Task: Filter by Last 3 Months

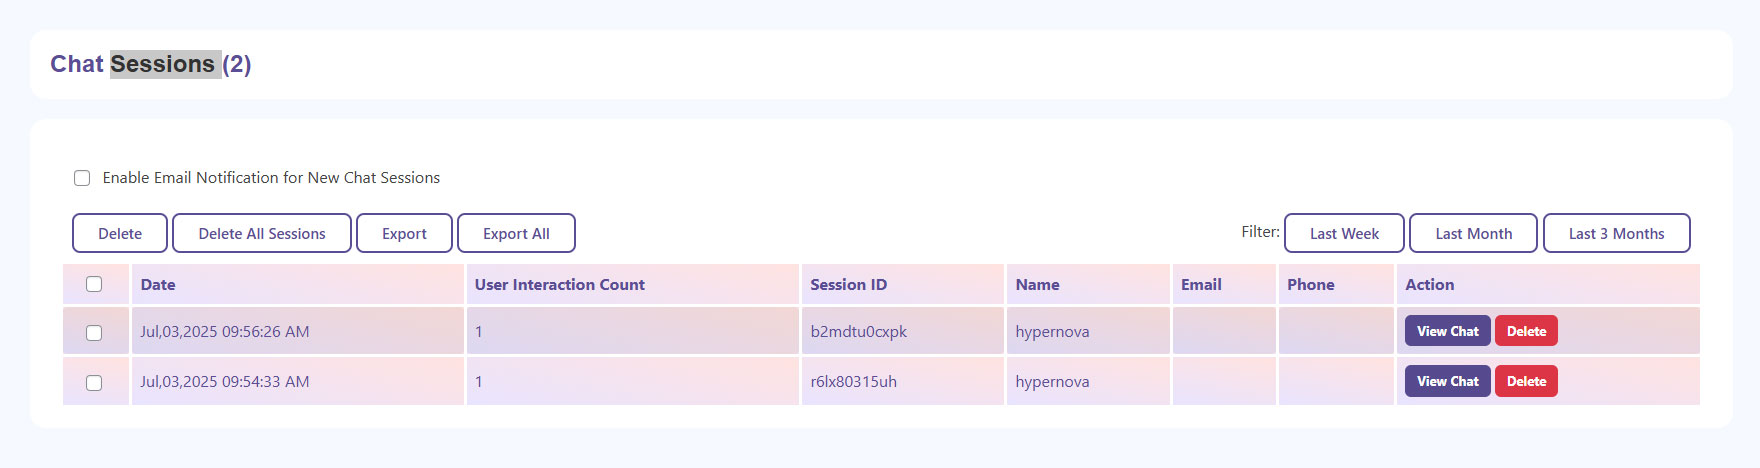Action: click(x=1616, y=233)
